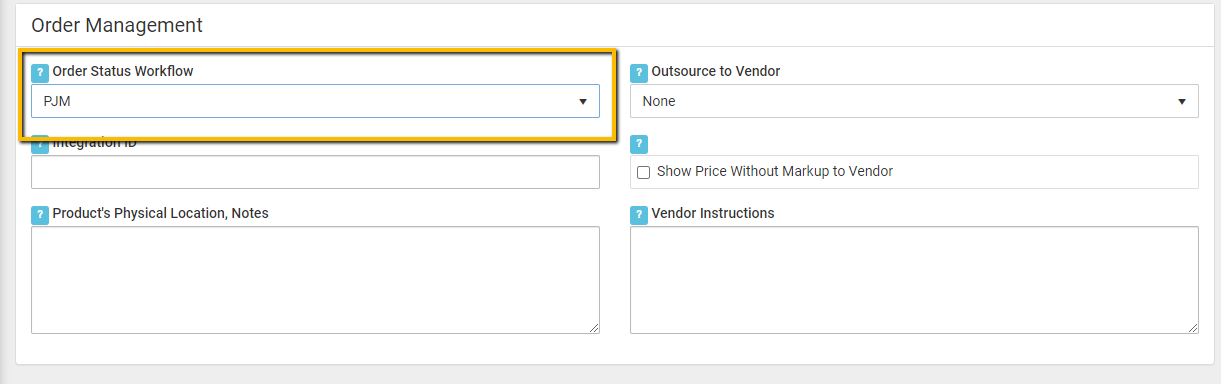
Task: Click inside the Vendor Instructions textarea
Action: pyautogui.click(x=914, y=280)
